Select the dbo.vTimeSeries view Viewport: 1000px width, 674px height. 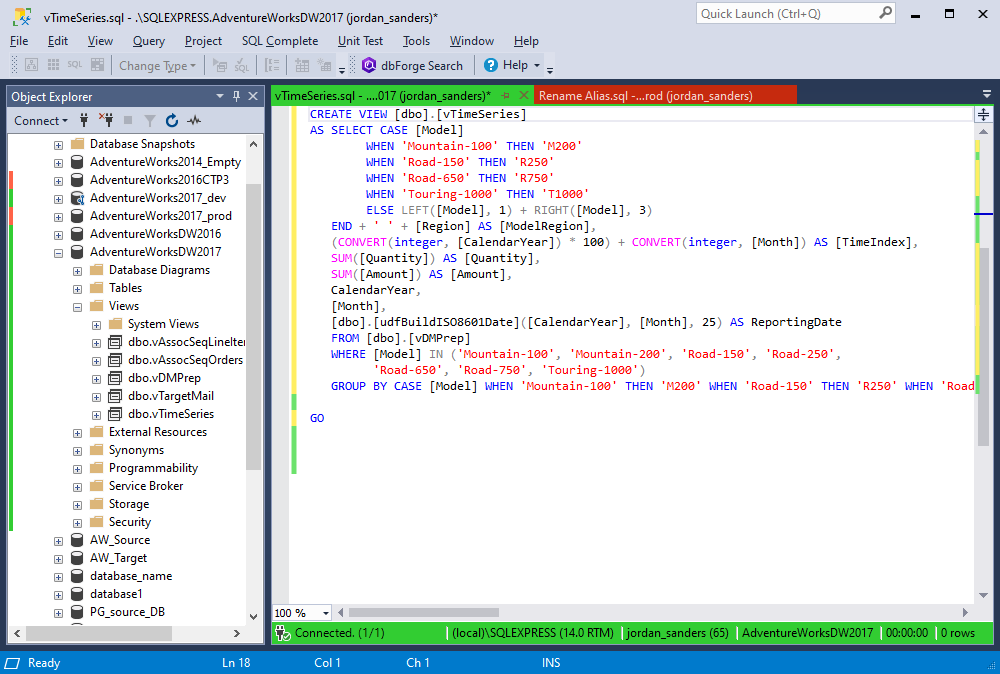171,414
